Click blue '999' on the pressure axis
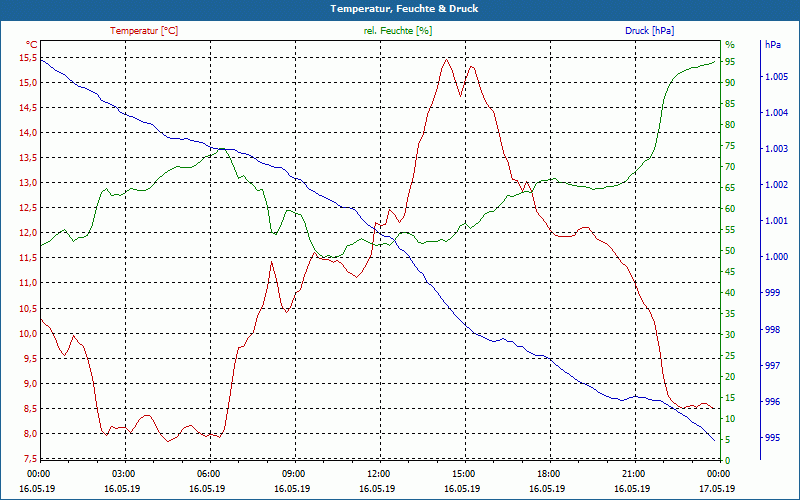 tap(772, 293)
